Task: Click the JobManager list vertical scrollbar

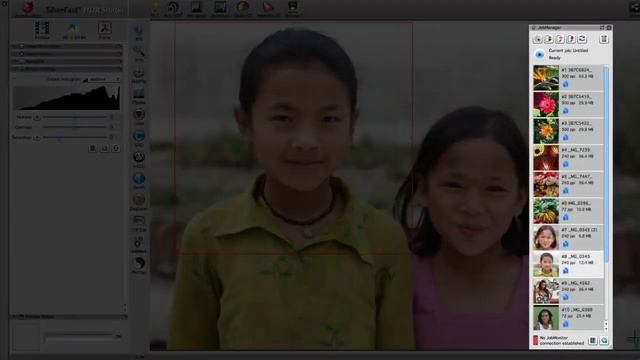Action: coord(606,163)
